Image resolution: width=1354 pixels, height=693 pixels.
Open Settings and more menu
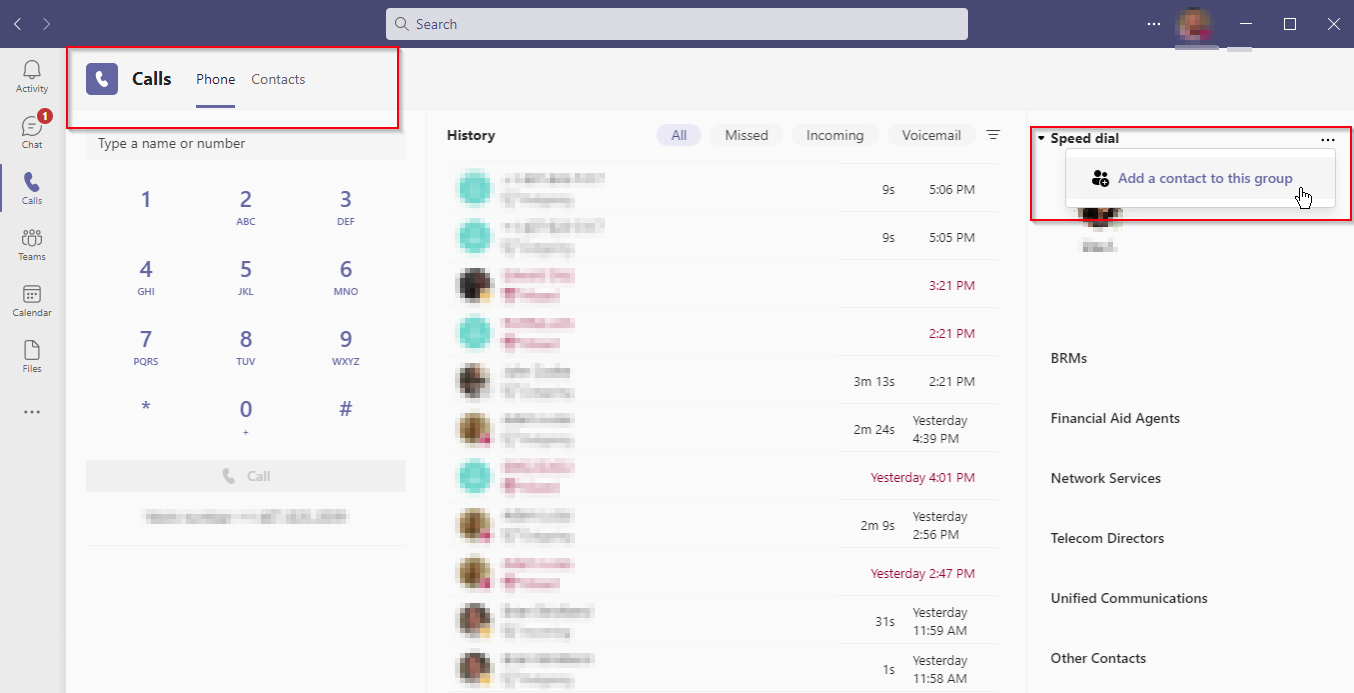click(x=1154, y=24)
